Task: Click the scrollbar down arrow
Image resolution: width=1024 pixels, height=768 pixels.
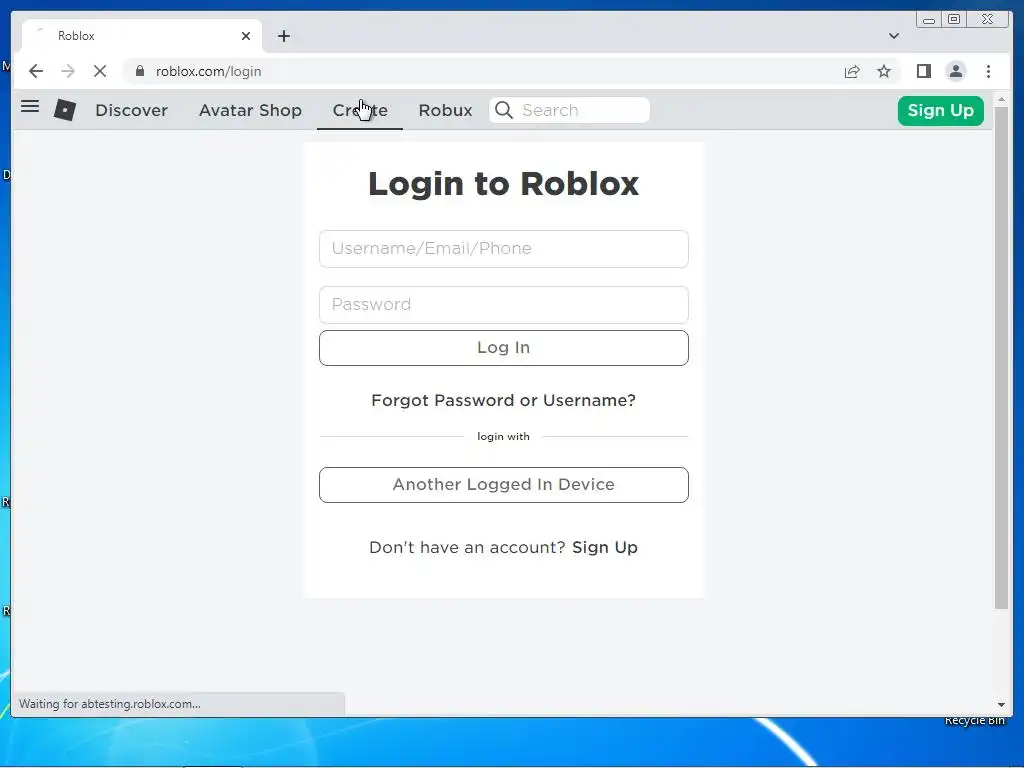Action: click(1001, 705)
